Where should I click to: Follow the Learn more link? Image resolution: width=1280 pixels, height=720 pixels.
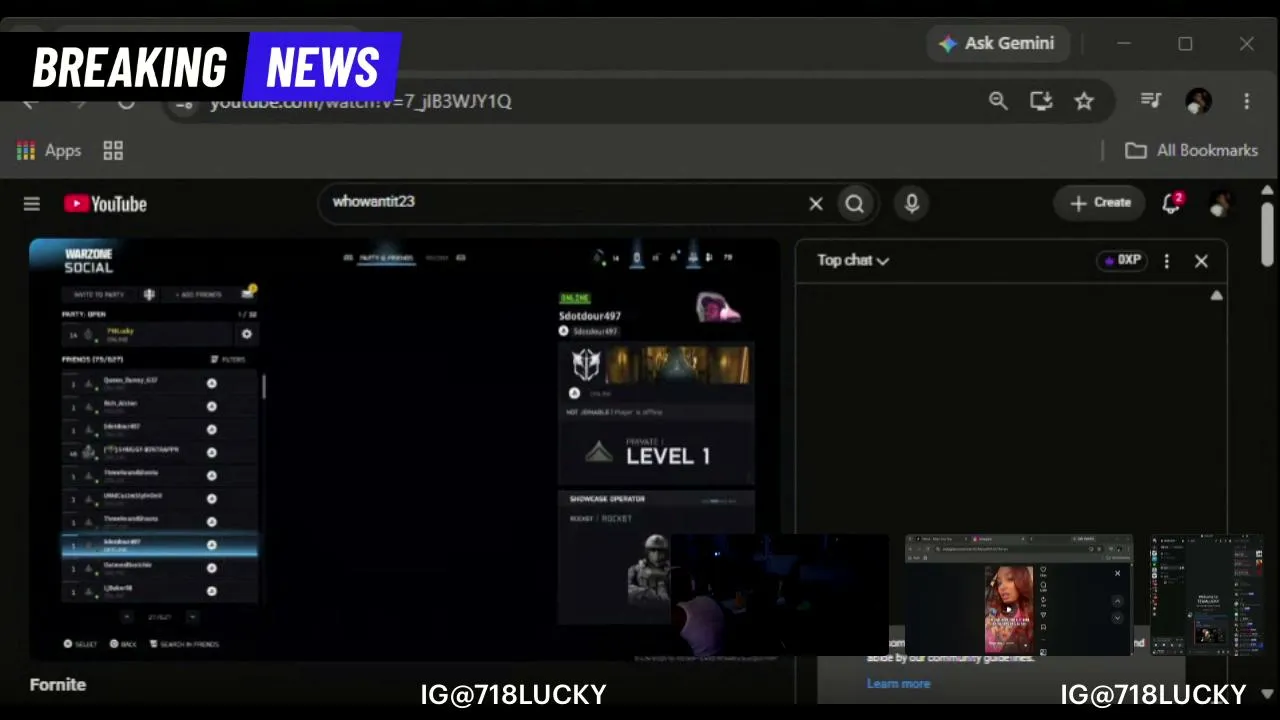[898, 683]
